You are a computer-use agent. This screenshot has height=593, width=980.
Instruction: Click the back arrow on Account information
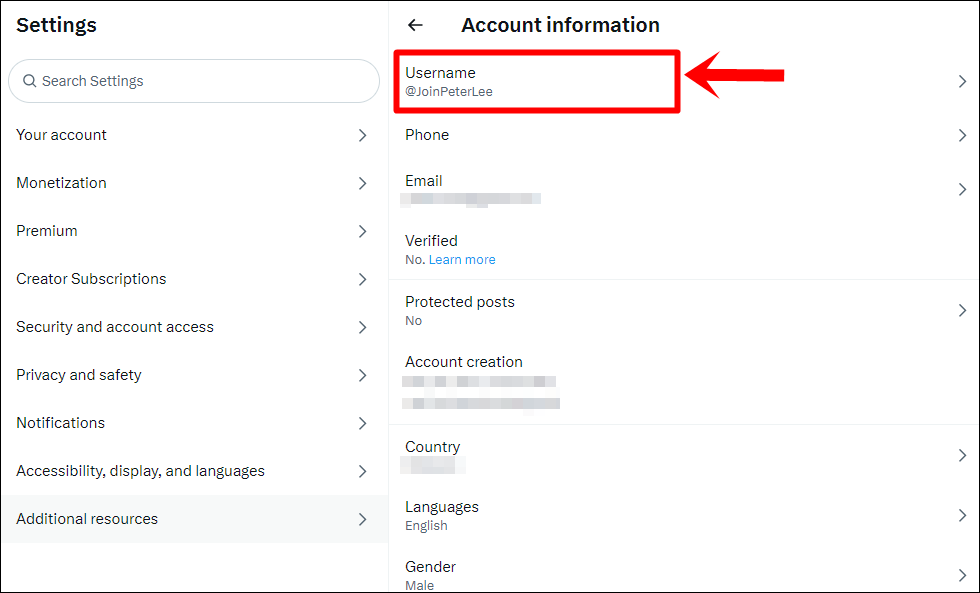click(415, 24)
